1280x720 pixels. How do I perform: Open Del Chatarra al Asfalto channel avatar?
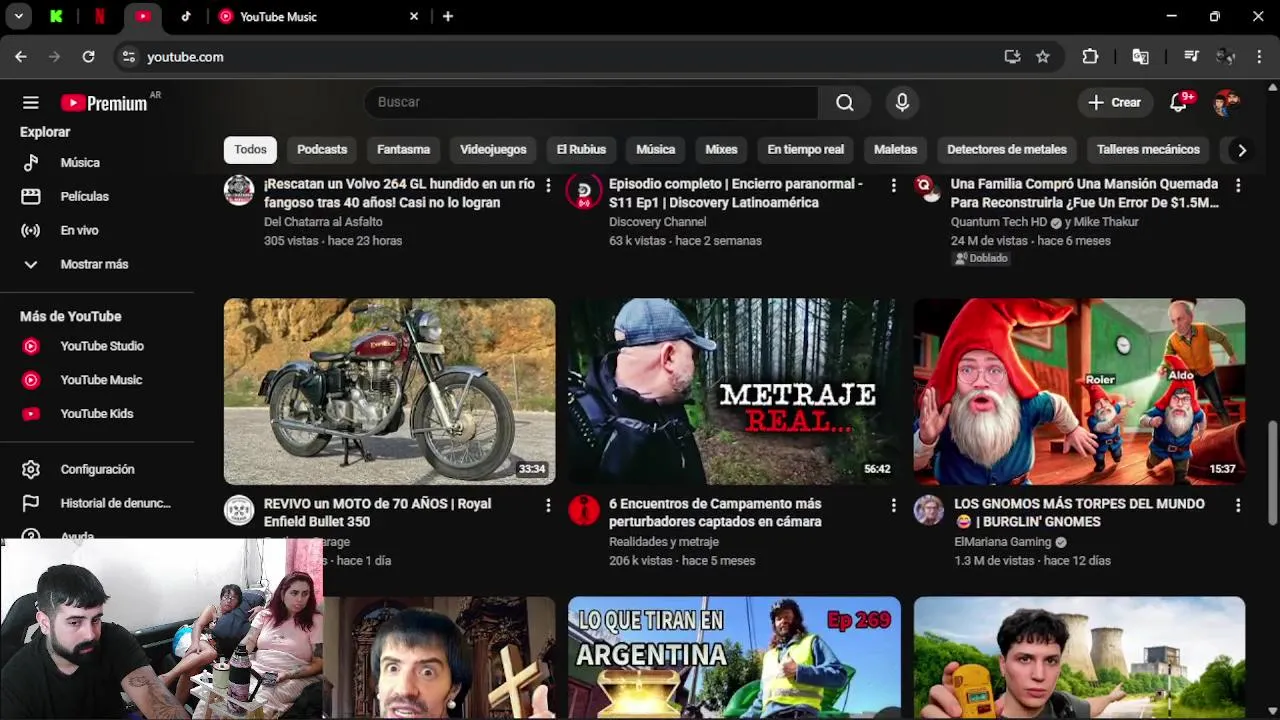click(x=239, y=190)
